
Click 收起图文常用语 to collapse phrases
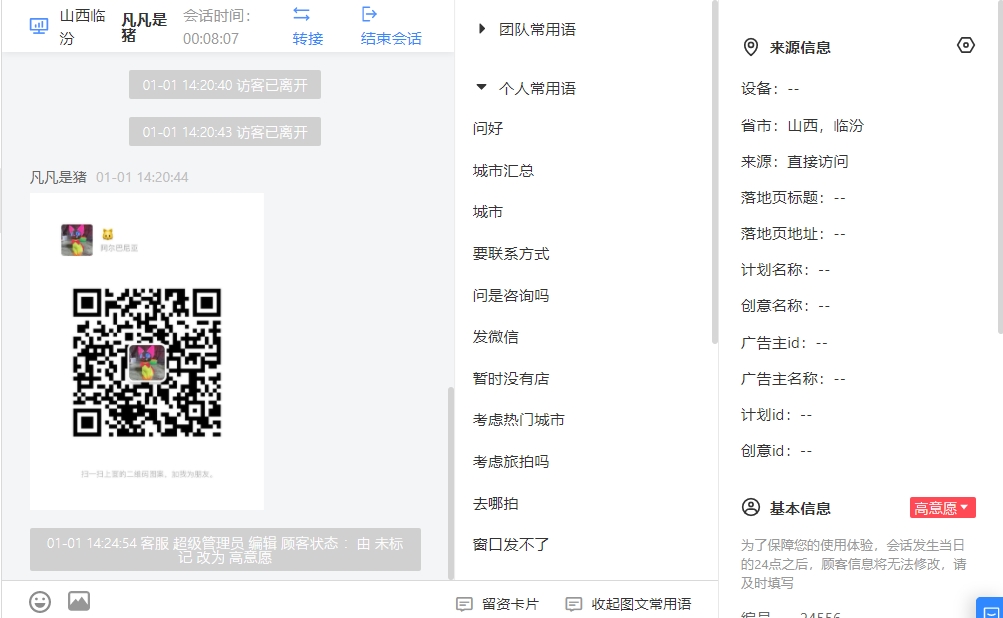[x=628, y=604]
